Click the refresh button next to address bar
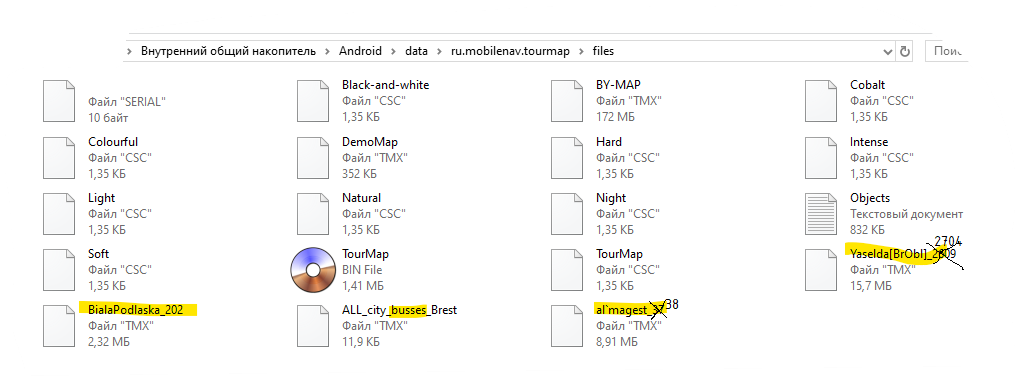Viewport: 1021px width, 381px height. click(904, 51)
